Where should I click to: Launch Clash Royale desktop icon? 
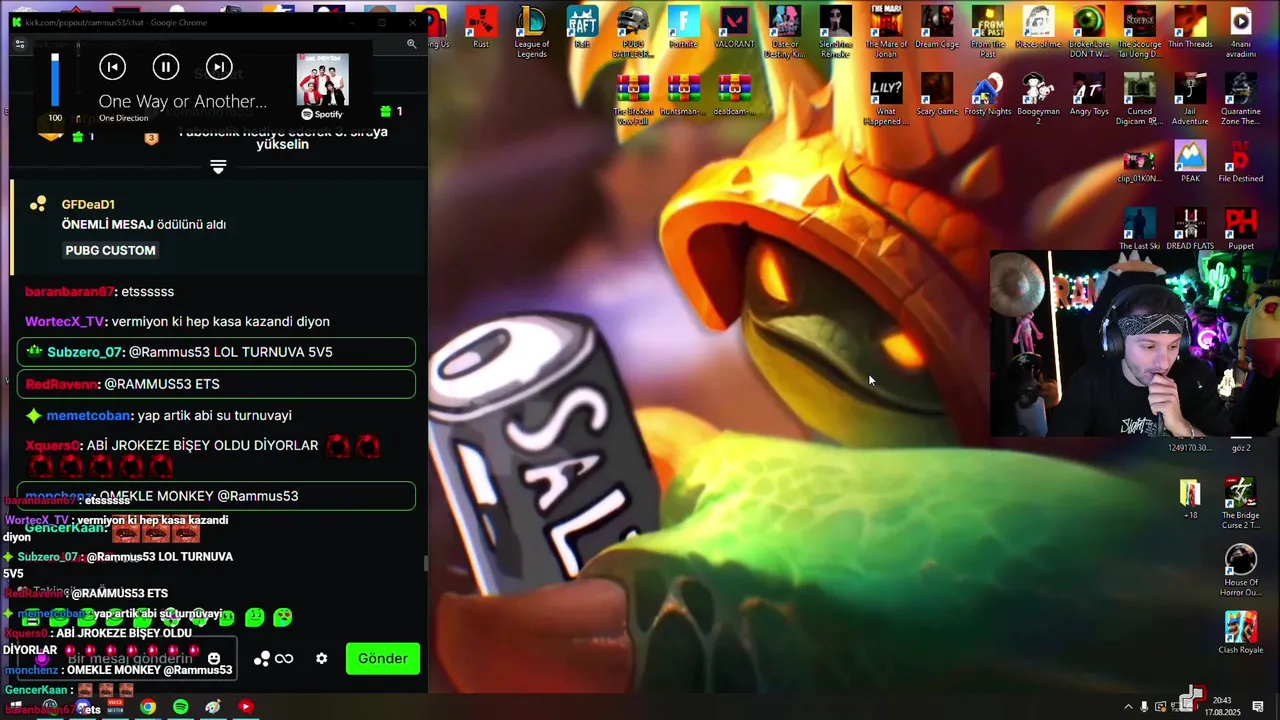(1241, 632)
